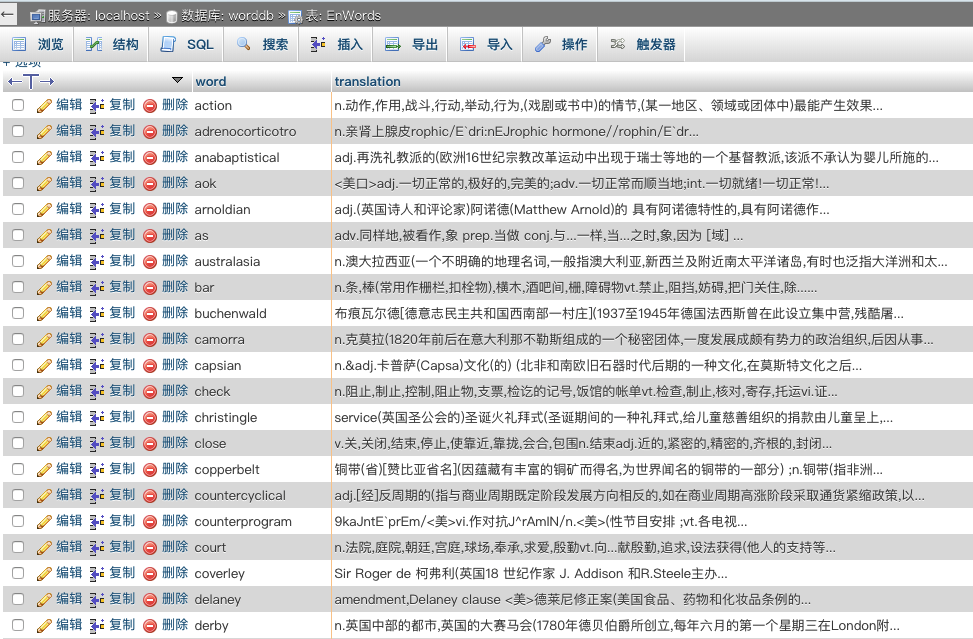Open the column options dropdown triangle in header
Screen dimensions: 973x639
[x=177, y=80]
